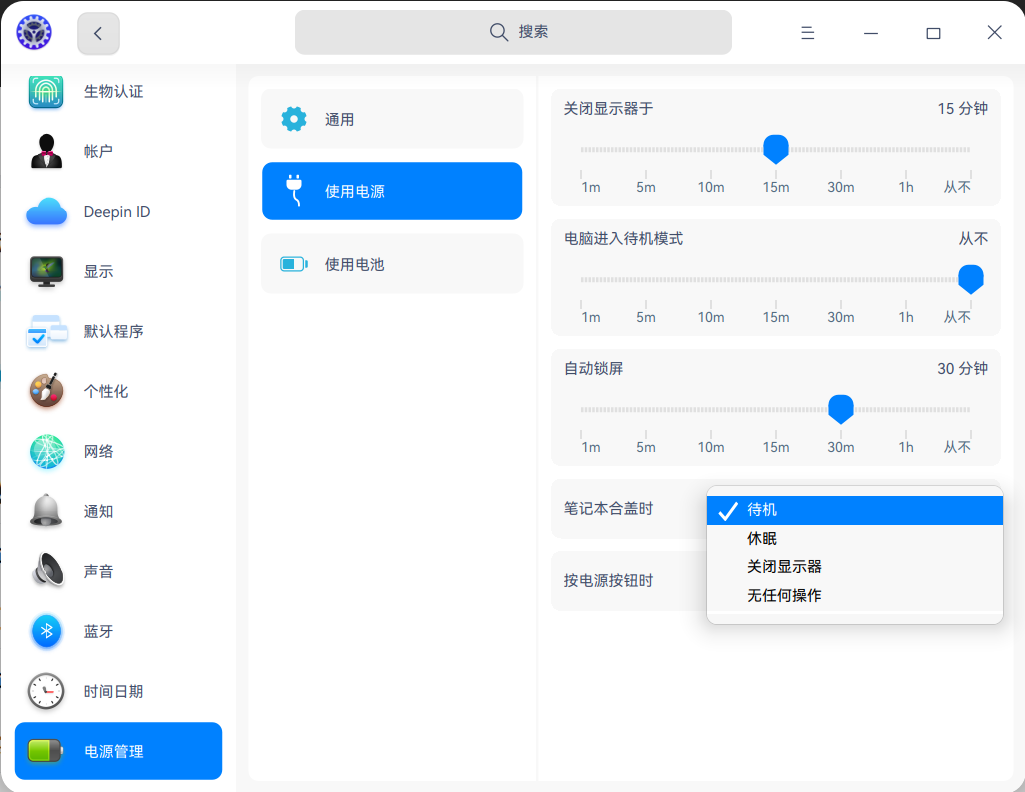
Task: Click the 帐户 label in sidebar
Action: (98, 152)
